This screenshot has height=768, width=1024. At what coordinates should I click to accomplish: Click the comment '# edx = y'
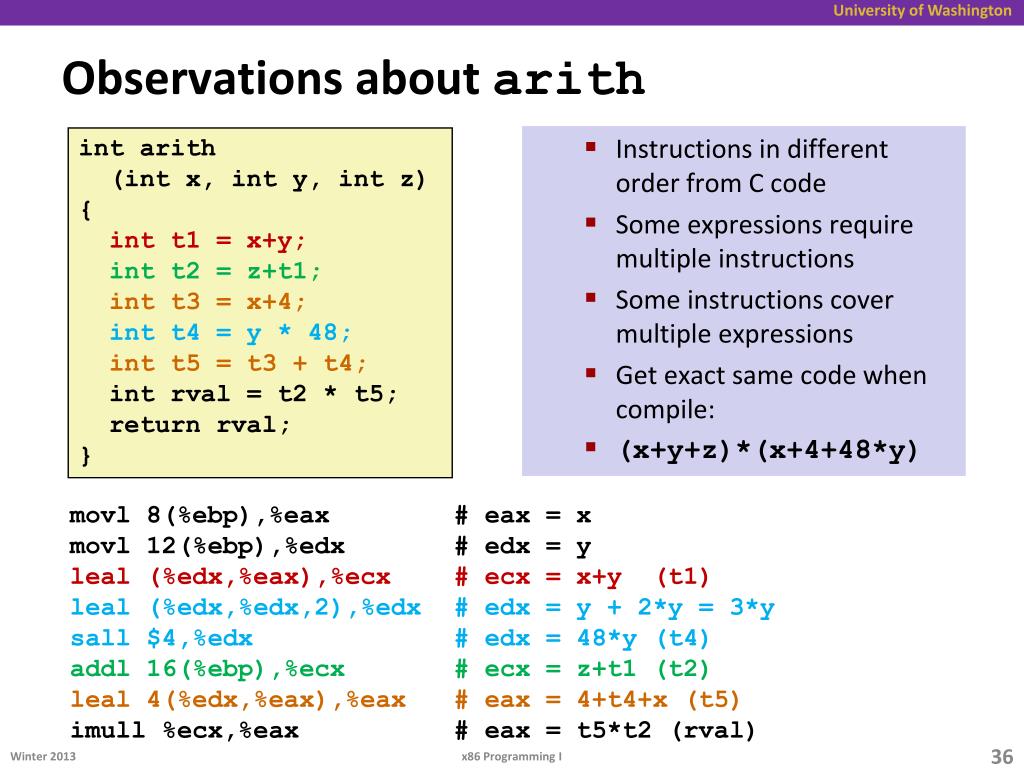[523, 546]
